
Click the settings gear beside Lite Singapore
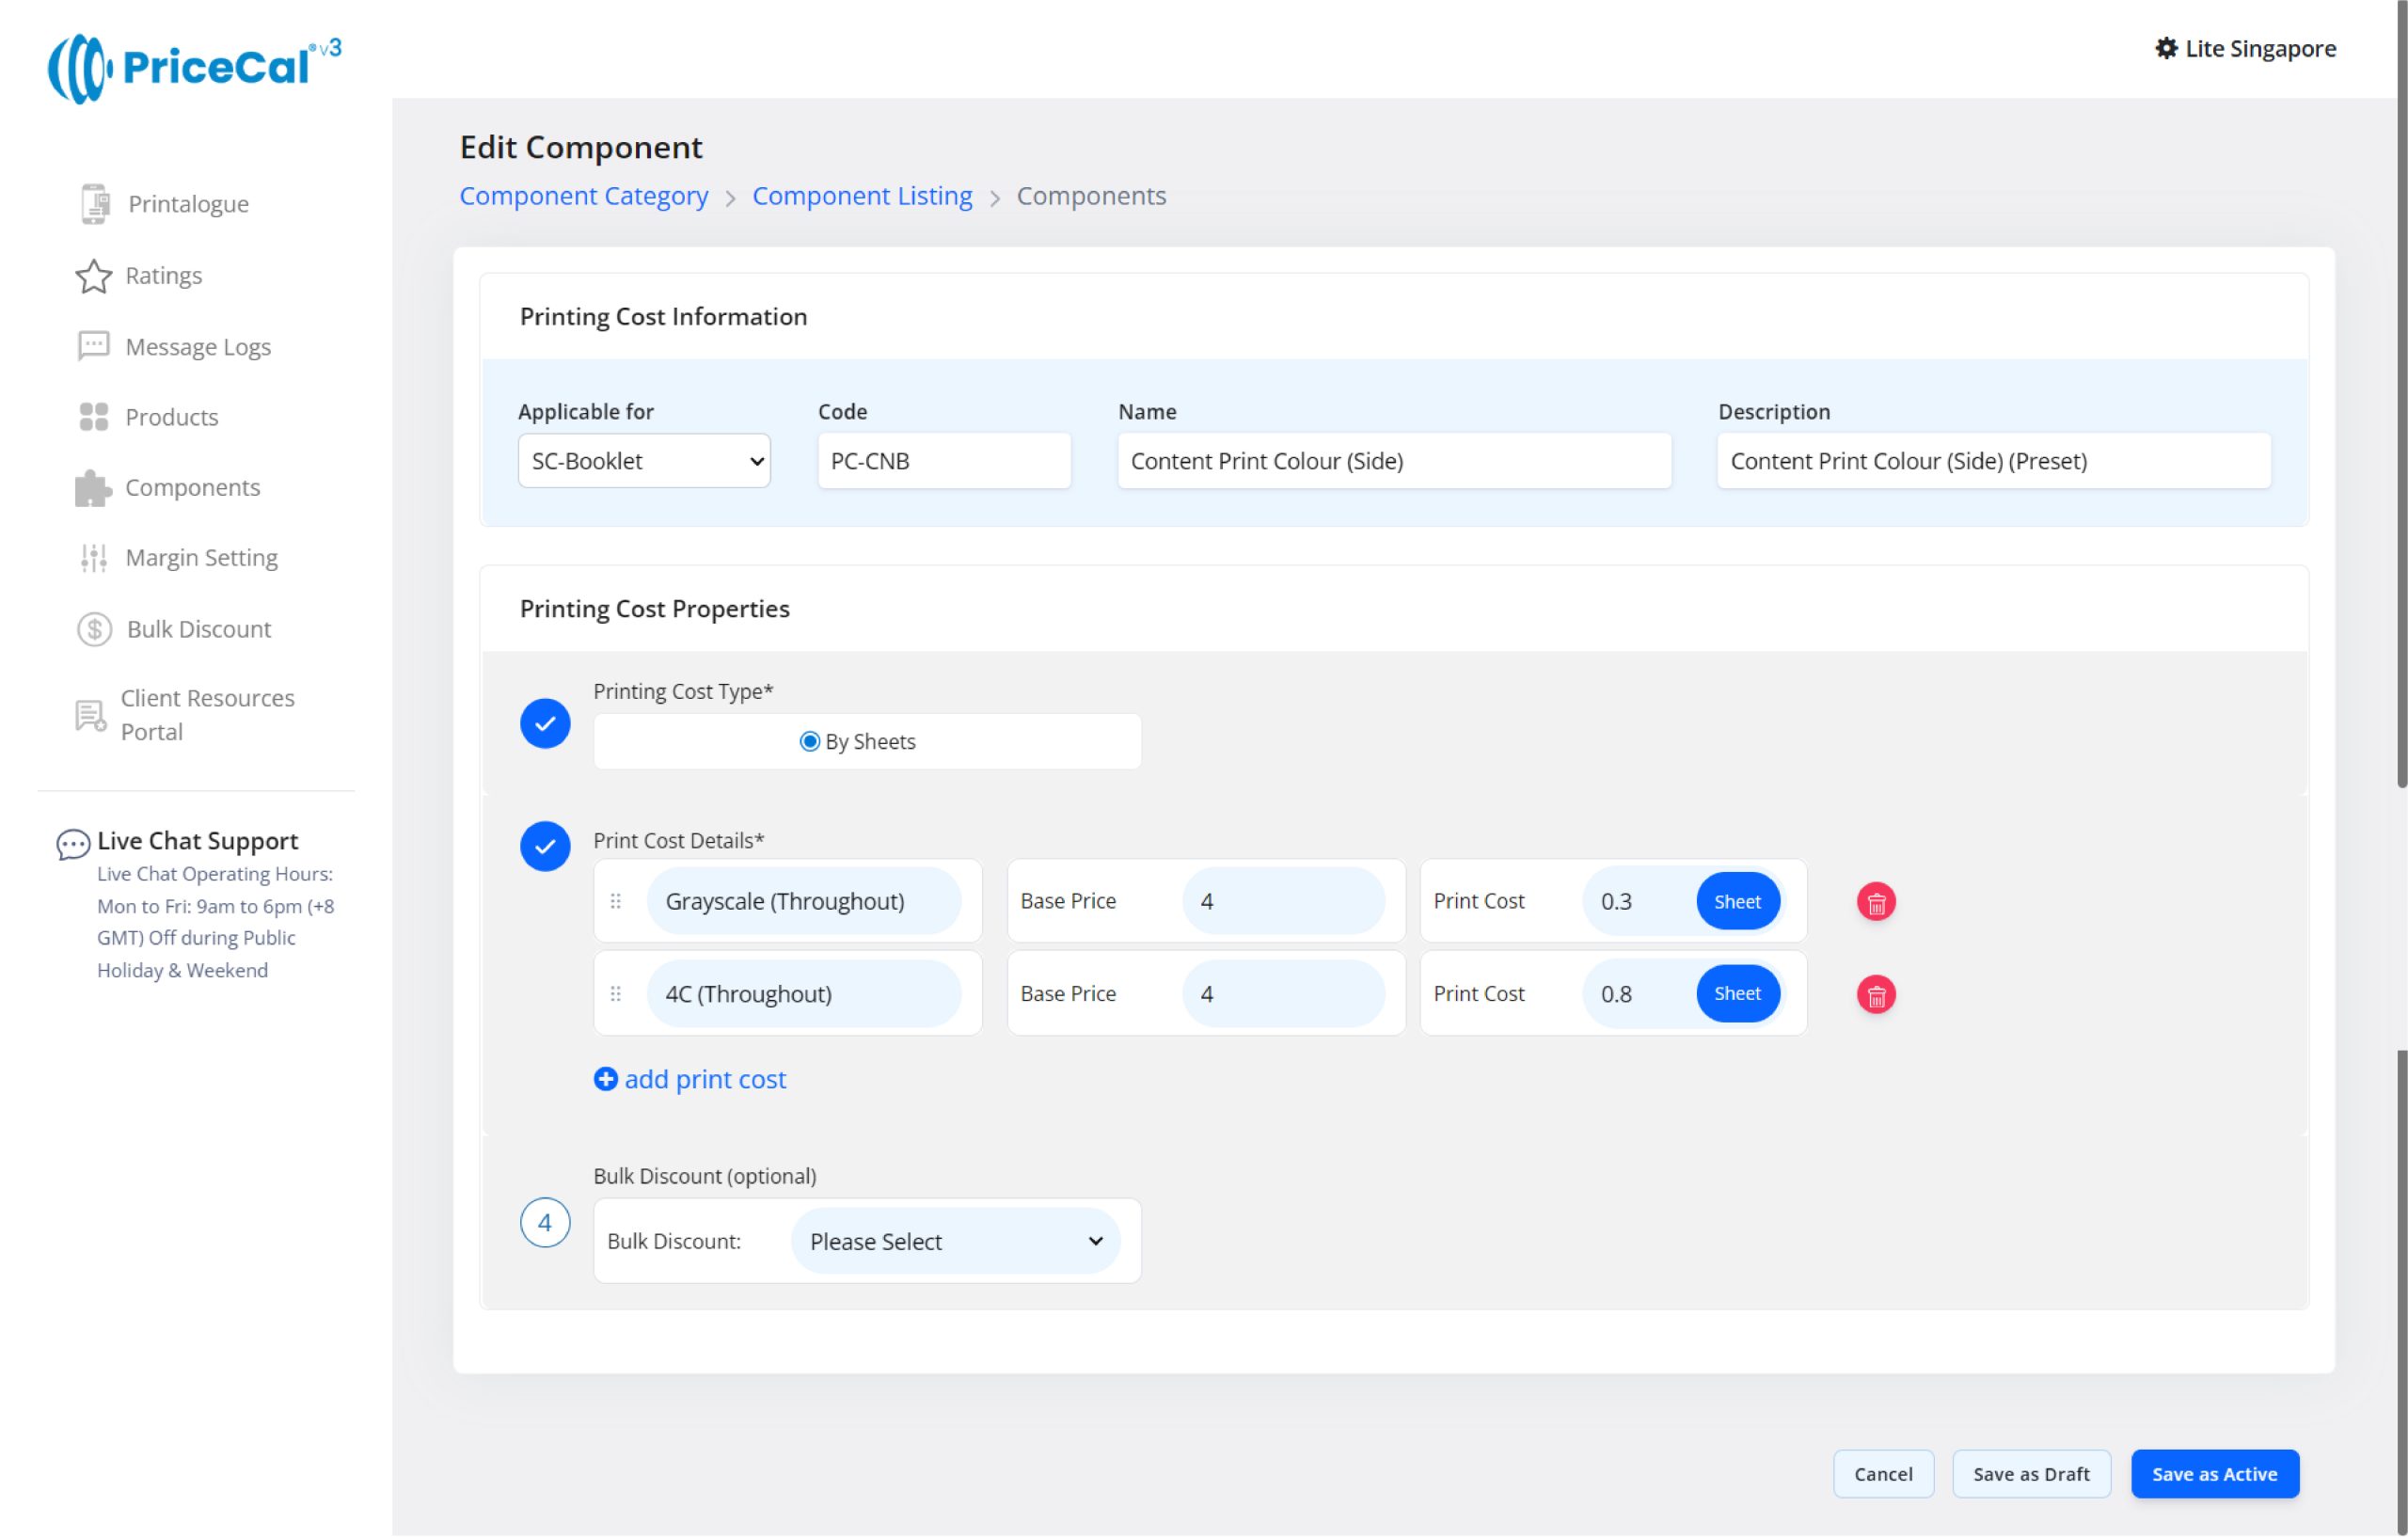(x=2165, y=48)
